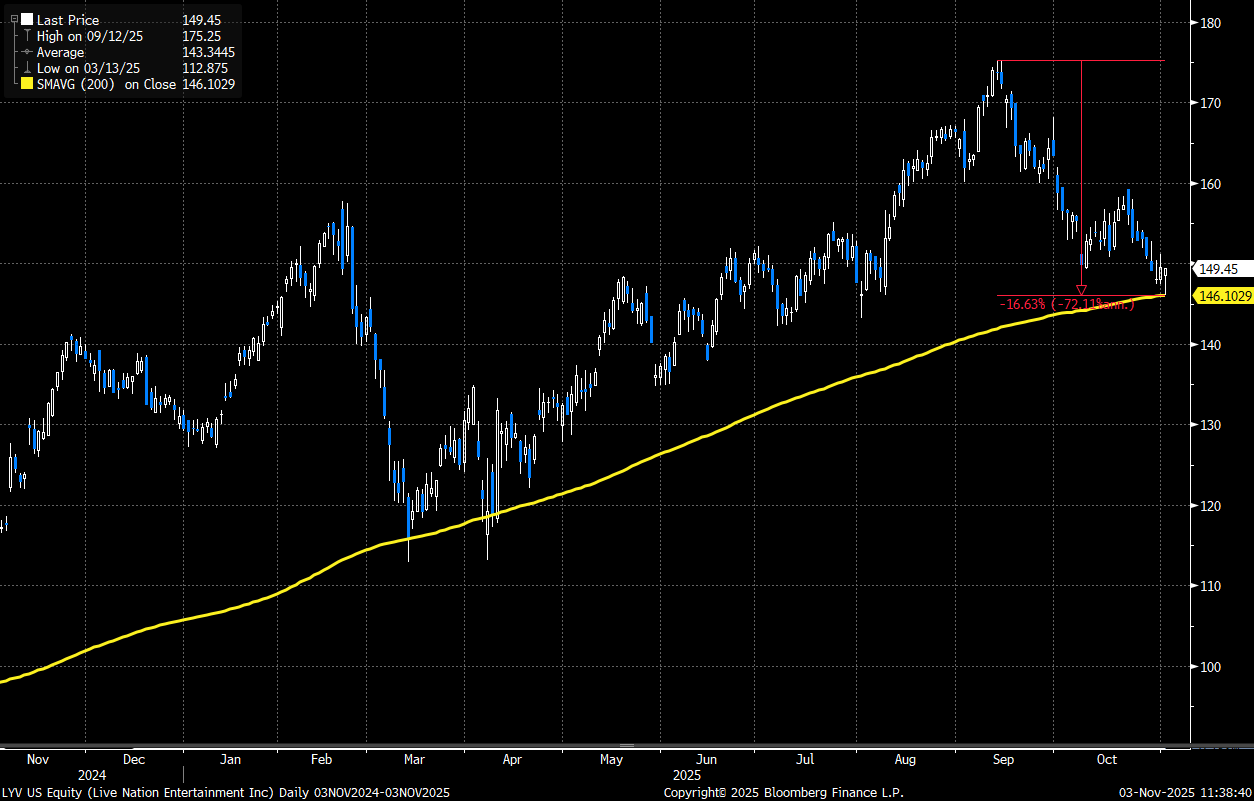Click the yellow 146.1029 tag on the axis
The image size is (1254, 801).
tap(1223, 296)
